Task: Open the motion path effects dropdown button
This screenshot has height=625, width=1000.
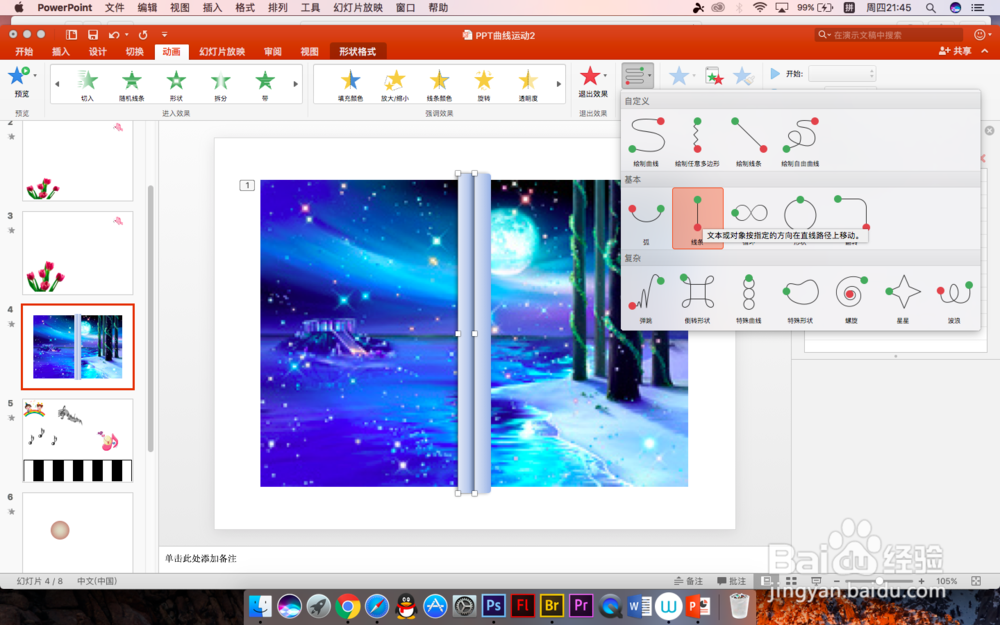Action: pyautogui.click(x=638, y=76)
